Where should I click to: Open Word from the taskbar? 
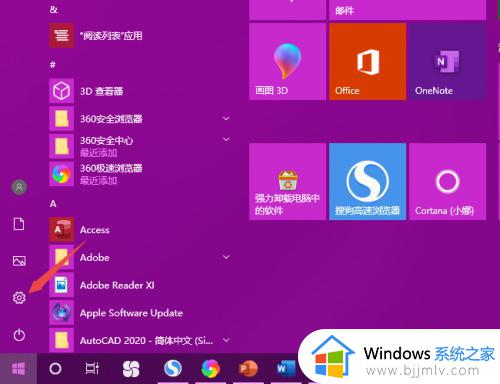point(286,368)
